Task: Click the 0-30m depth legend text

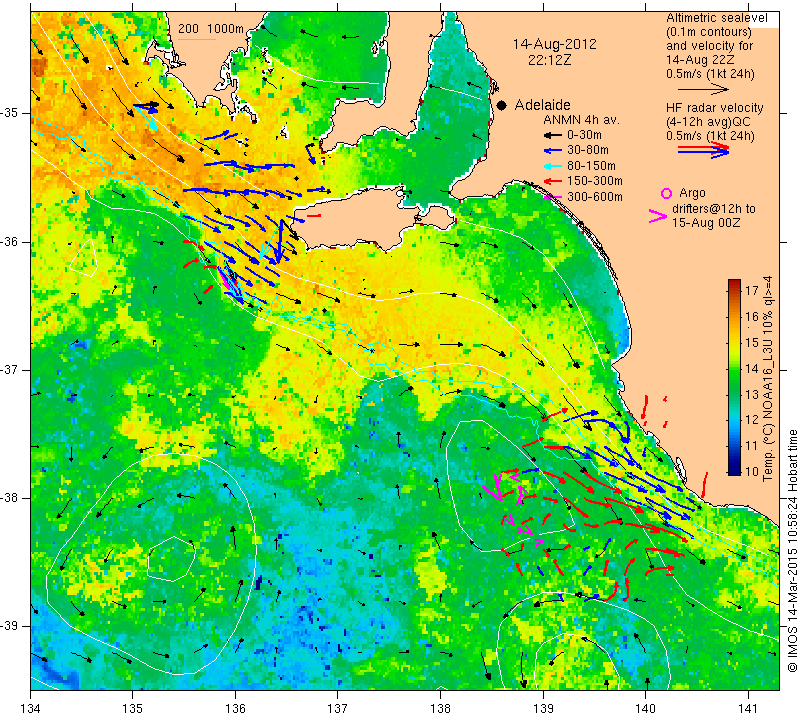Action: tap(584, 135)
